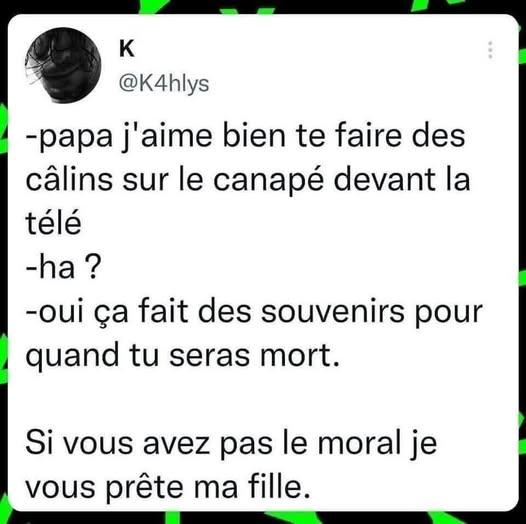Open the three-dot more options menu
The image size is (526, 524).
pos(490,50)
